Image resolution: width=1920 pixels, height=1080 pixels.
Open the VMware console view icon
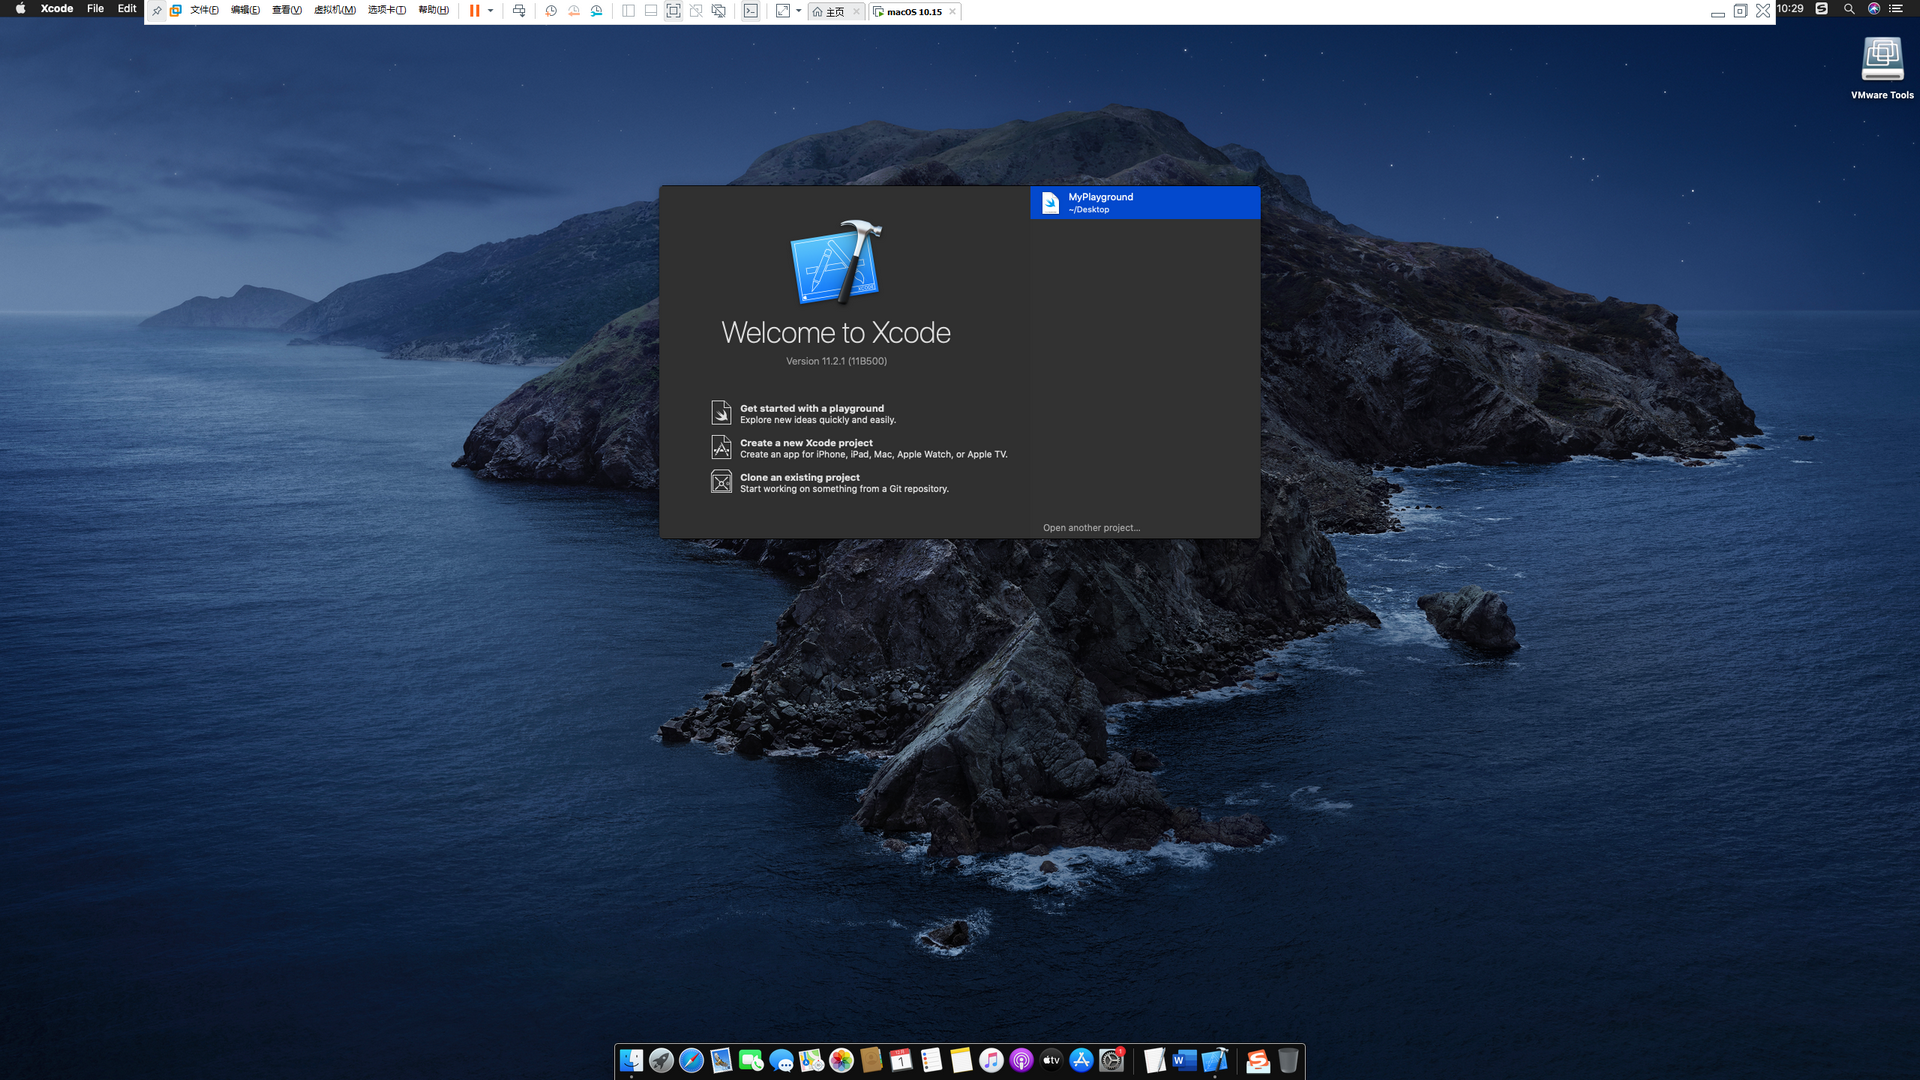(751, 11)
